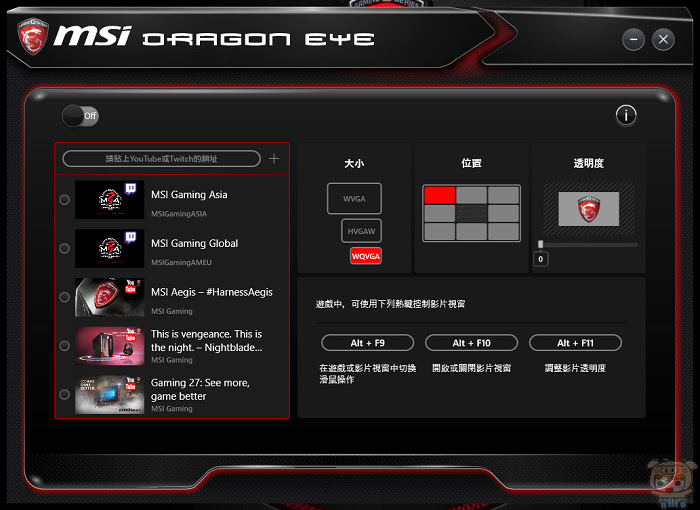Open the Gaming 27 video thumbnail

click(109, 394)
